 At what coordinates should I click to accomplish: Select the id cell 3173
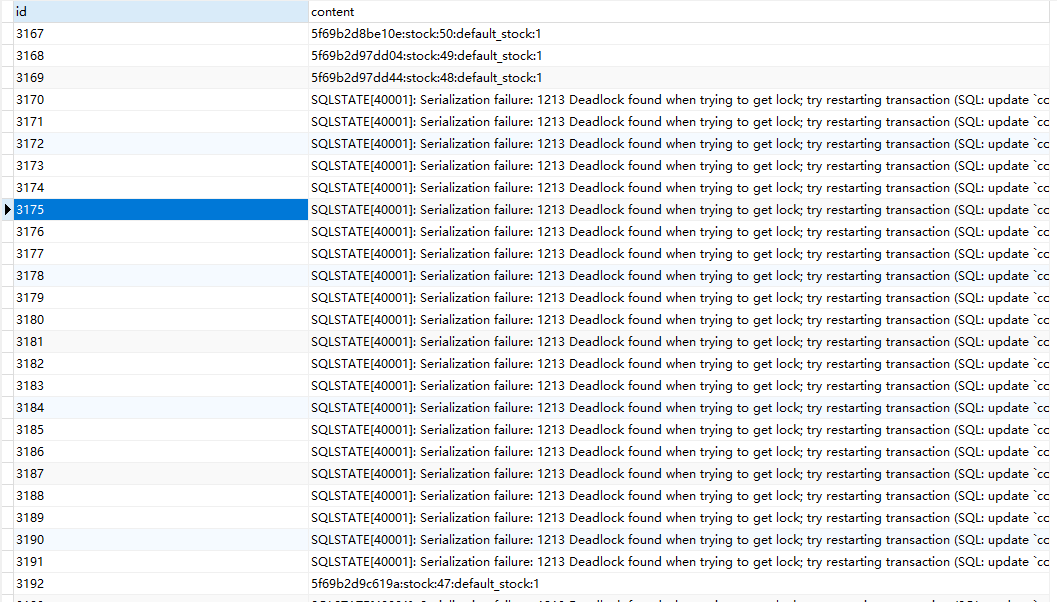pyautogui.click(x=160, y=166)
